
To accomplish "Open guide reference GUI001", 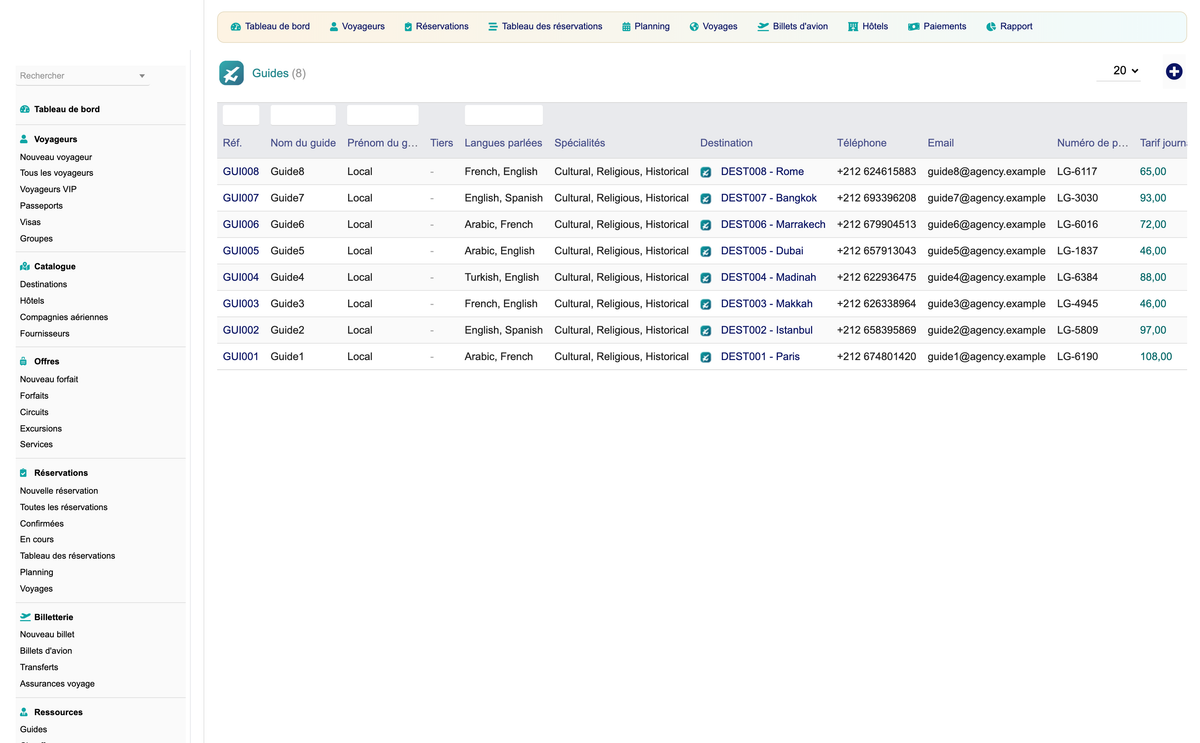I will click(241, 357).
